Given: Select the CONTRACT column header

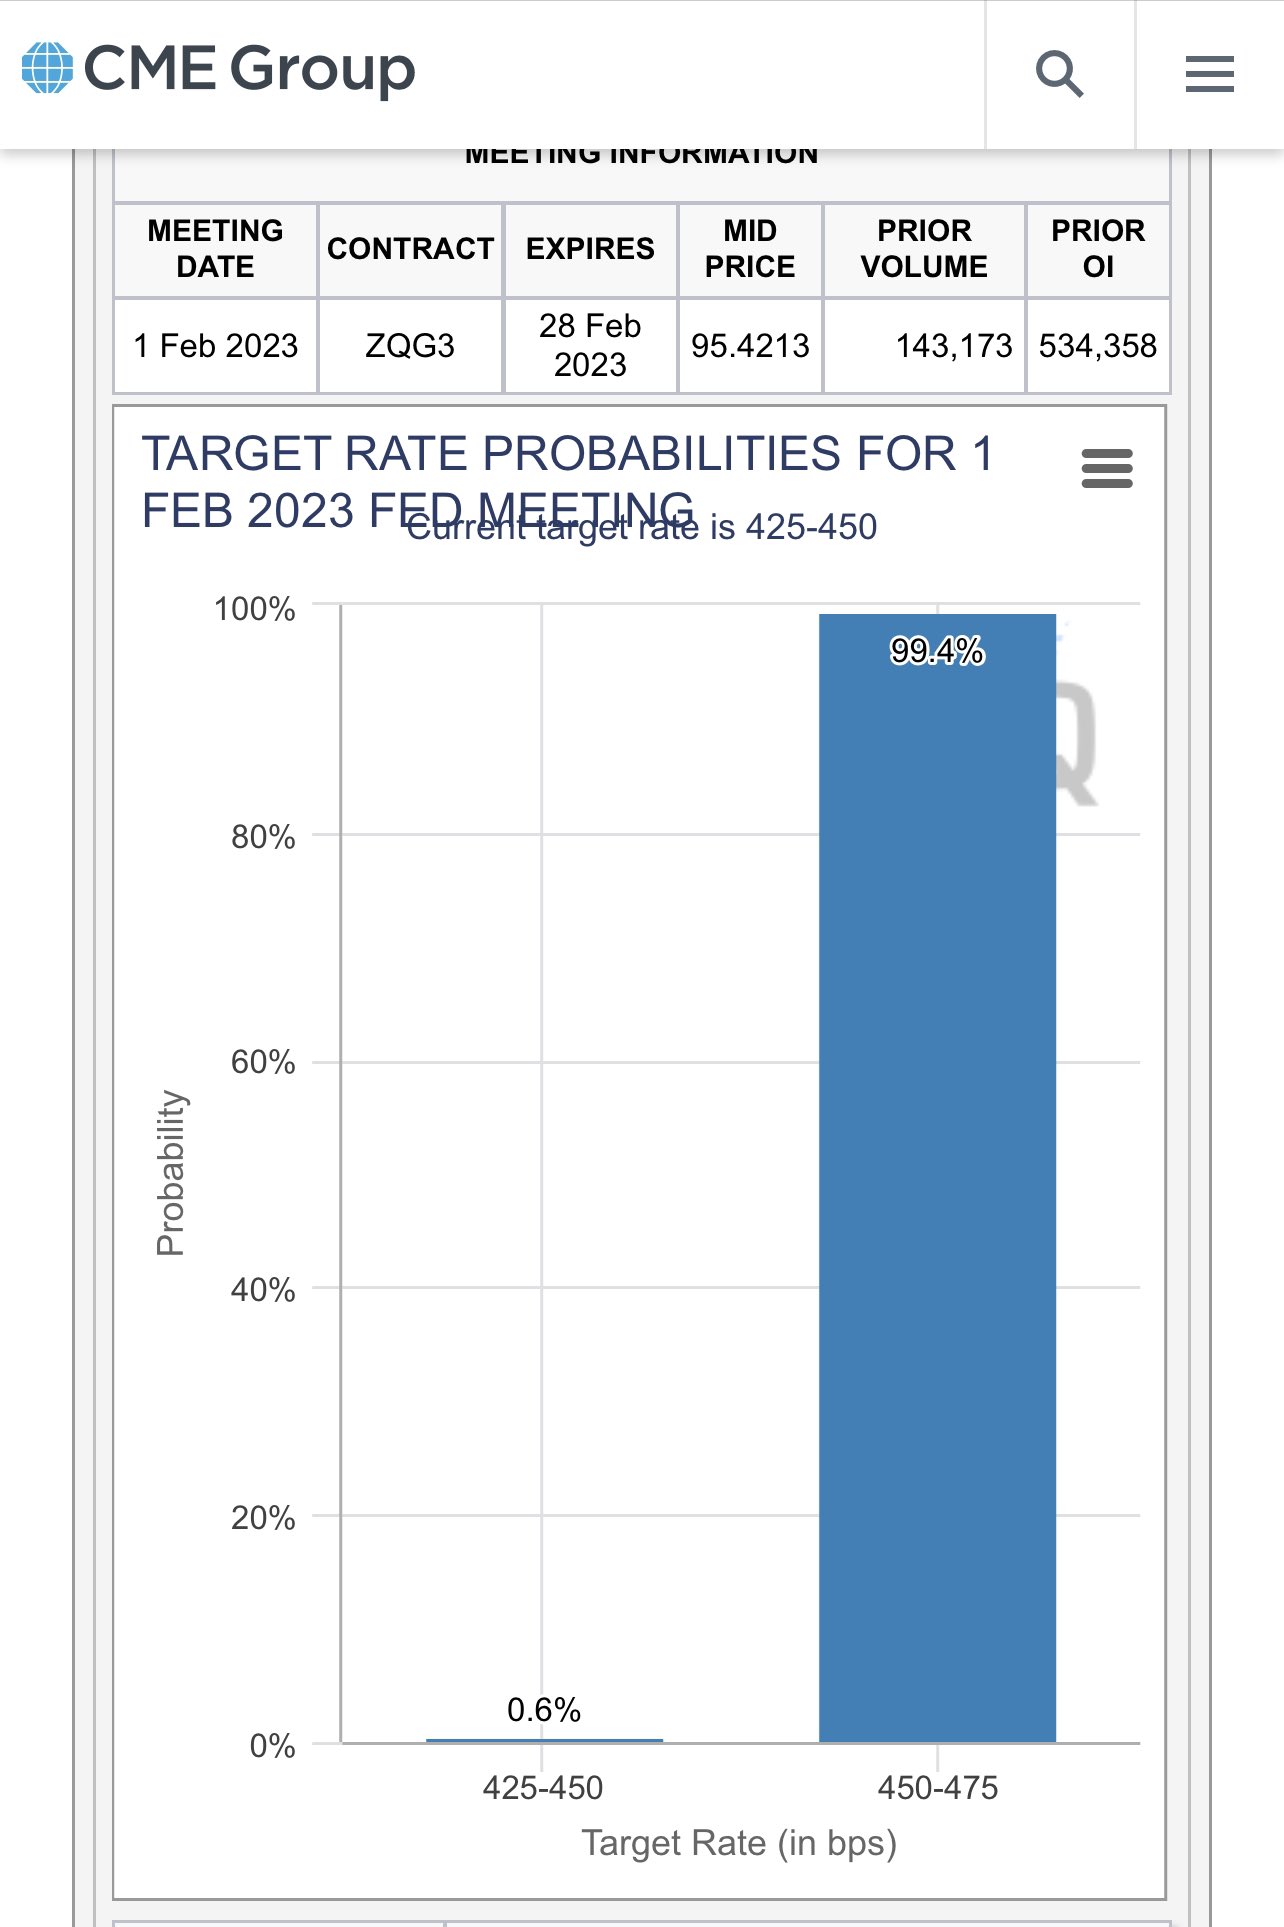Looking at the screenshot, I should [410, 249].
